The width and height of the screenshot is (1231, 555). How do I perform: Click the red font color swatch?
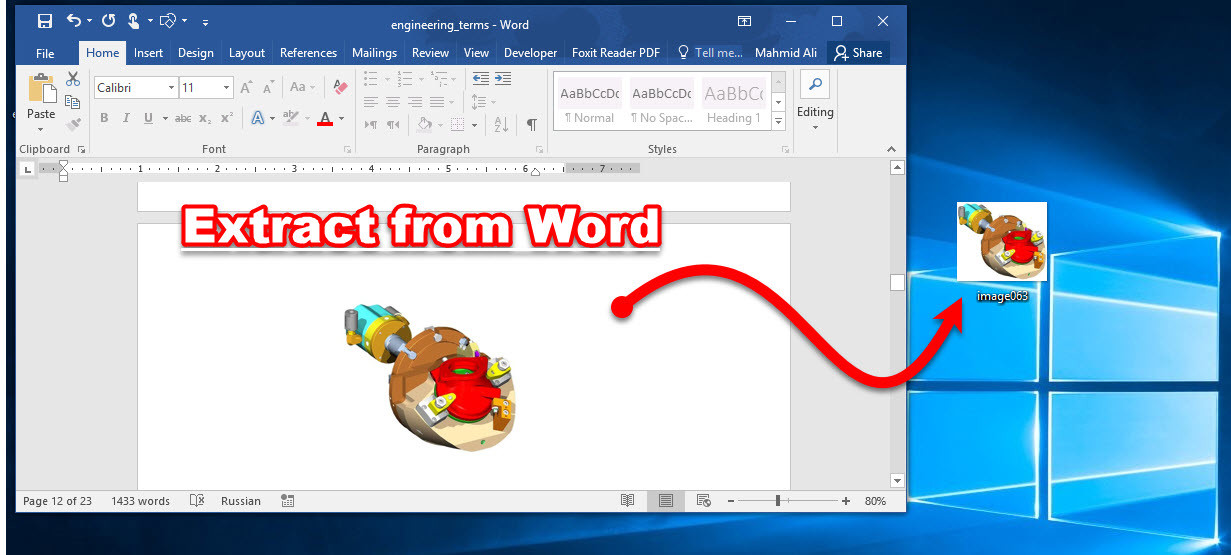tap(324, 118)
